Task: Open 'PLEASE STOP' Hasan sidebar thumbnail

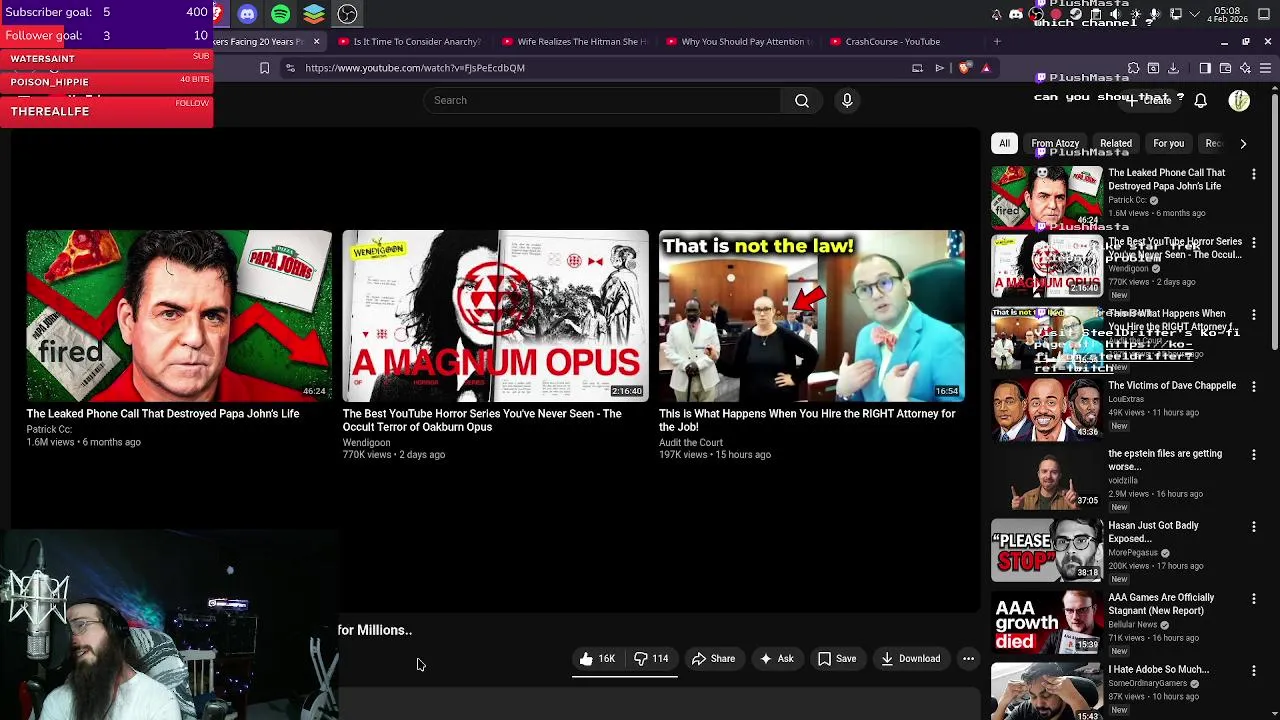Action: point(1046,552)
